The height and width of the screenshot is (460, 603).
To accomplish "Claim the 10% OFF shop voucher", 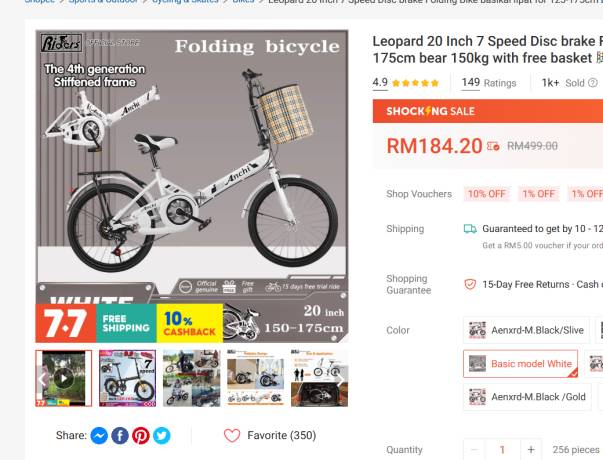I will (x=487, y=193).
